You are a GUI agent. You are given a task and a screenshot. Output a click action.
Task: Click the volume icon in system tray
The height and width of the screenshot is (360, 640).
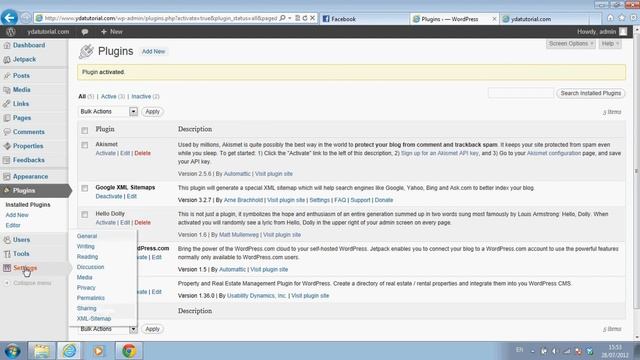555,351
